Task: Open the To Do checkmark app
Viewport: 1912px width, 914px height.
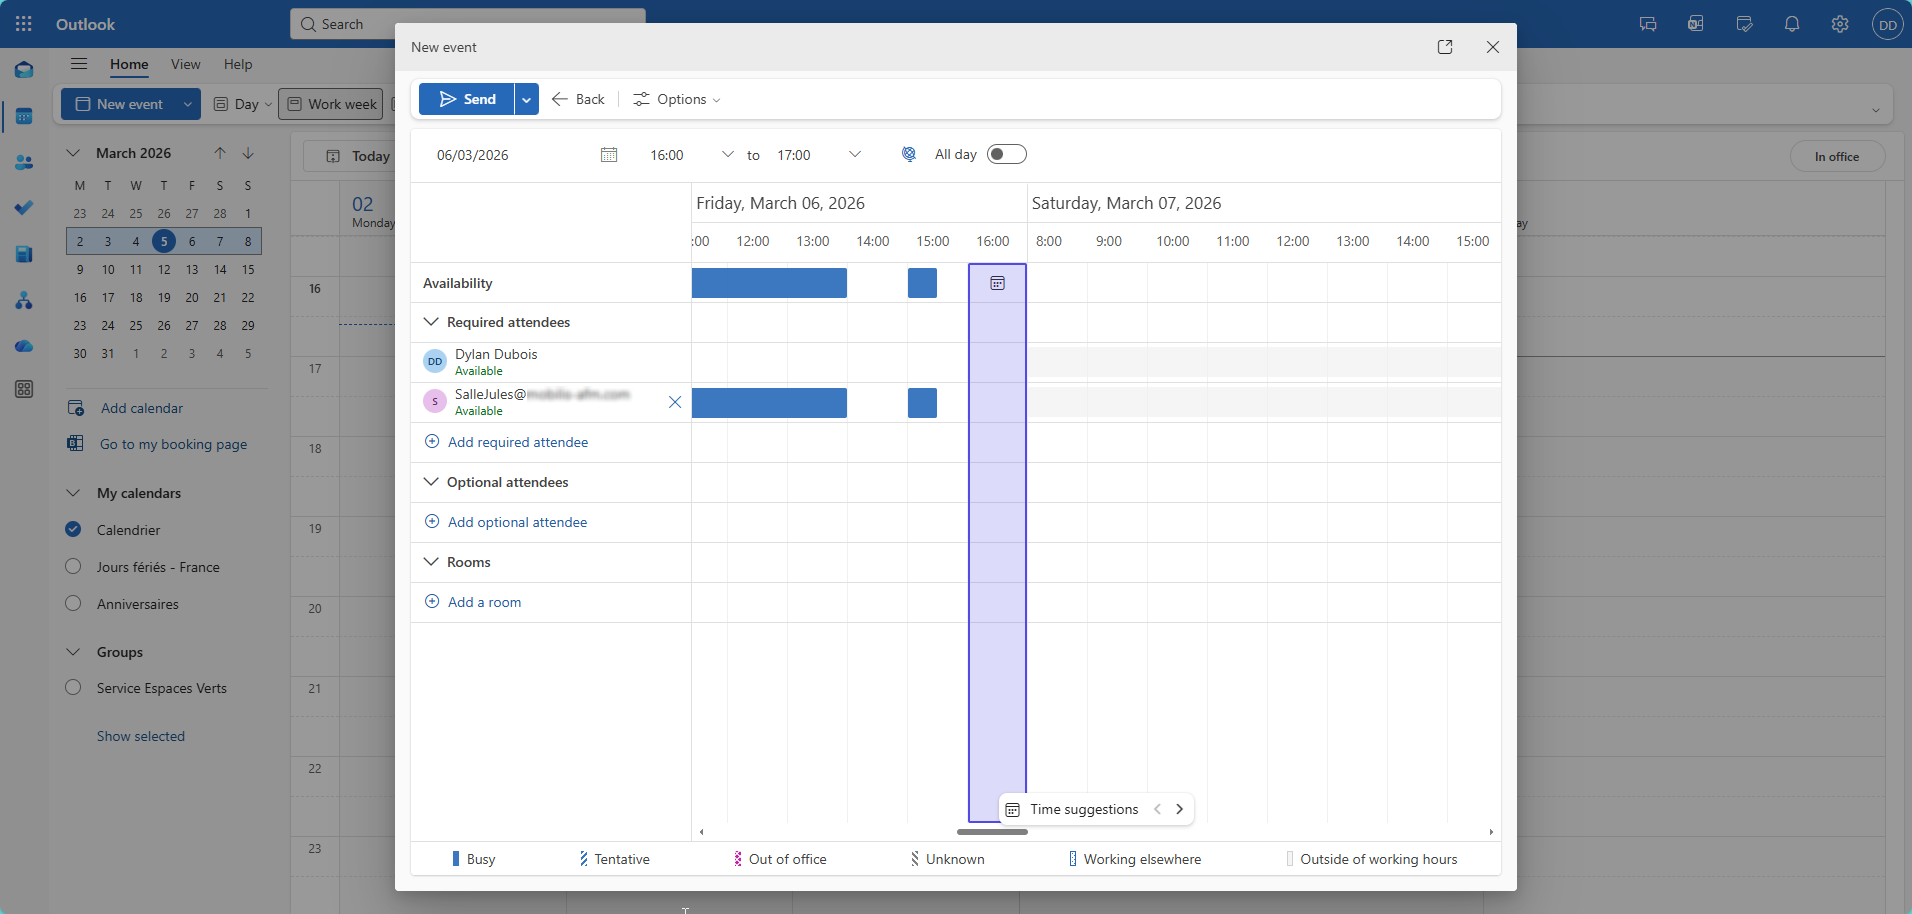Action: [x=24, y=208]
